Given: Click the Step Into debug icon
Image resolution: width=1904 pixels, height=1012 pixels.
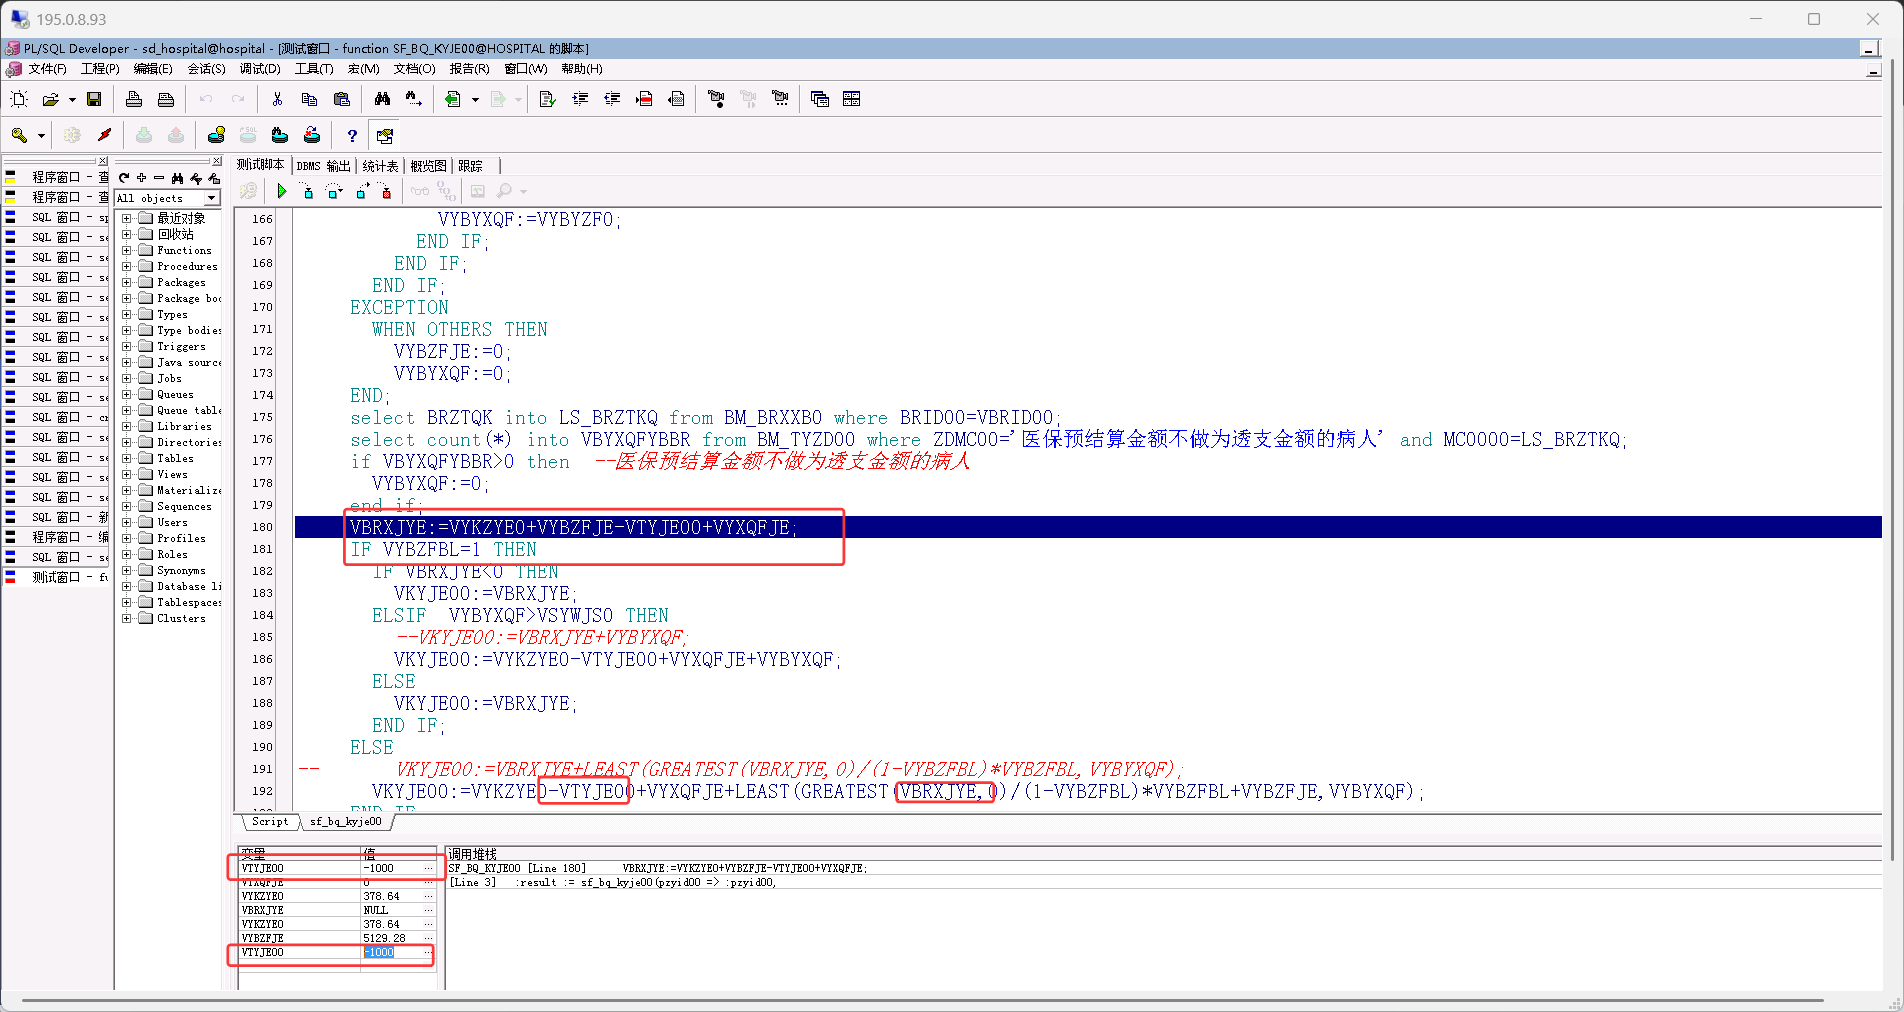Looking at the screenshot, I should 308,191.
